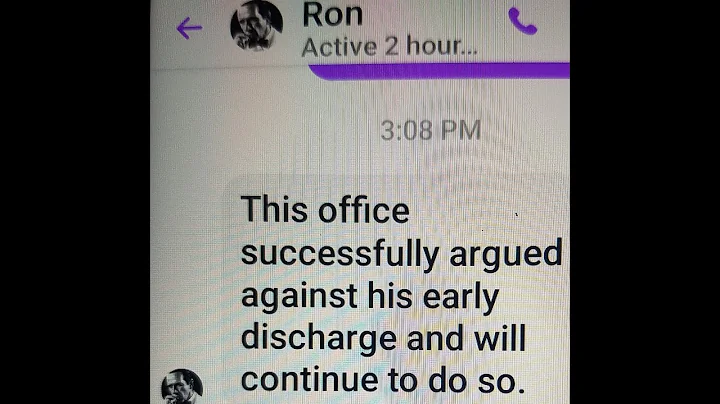Tap the small sender avatar beside the message
Screen dimensions: 720x404
tap(182, 387)
